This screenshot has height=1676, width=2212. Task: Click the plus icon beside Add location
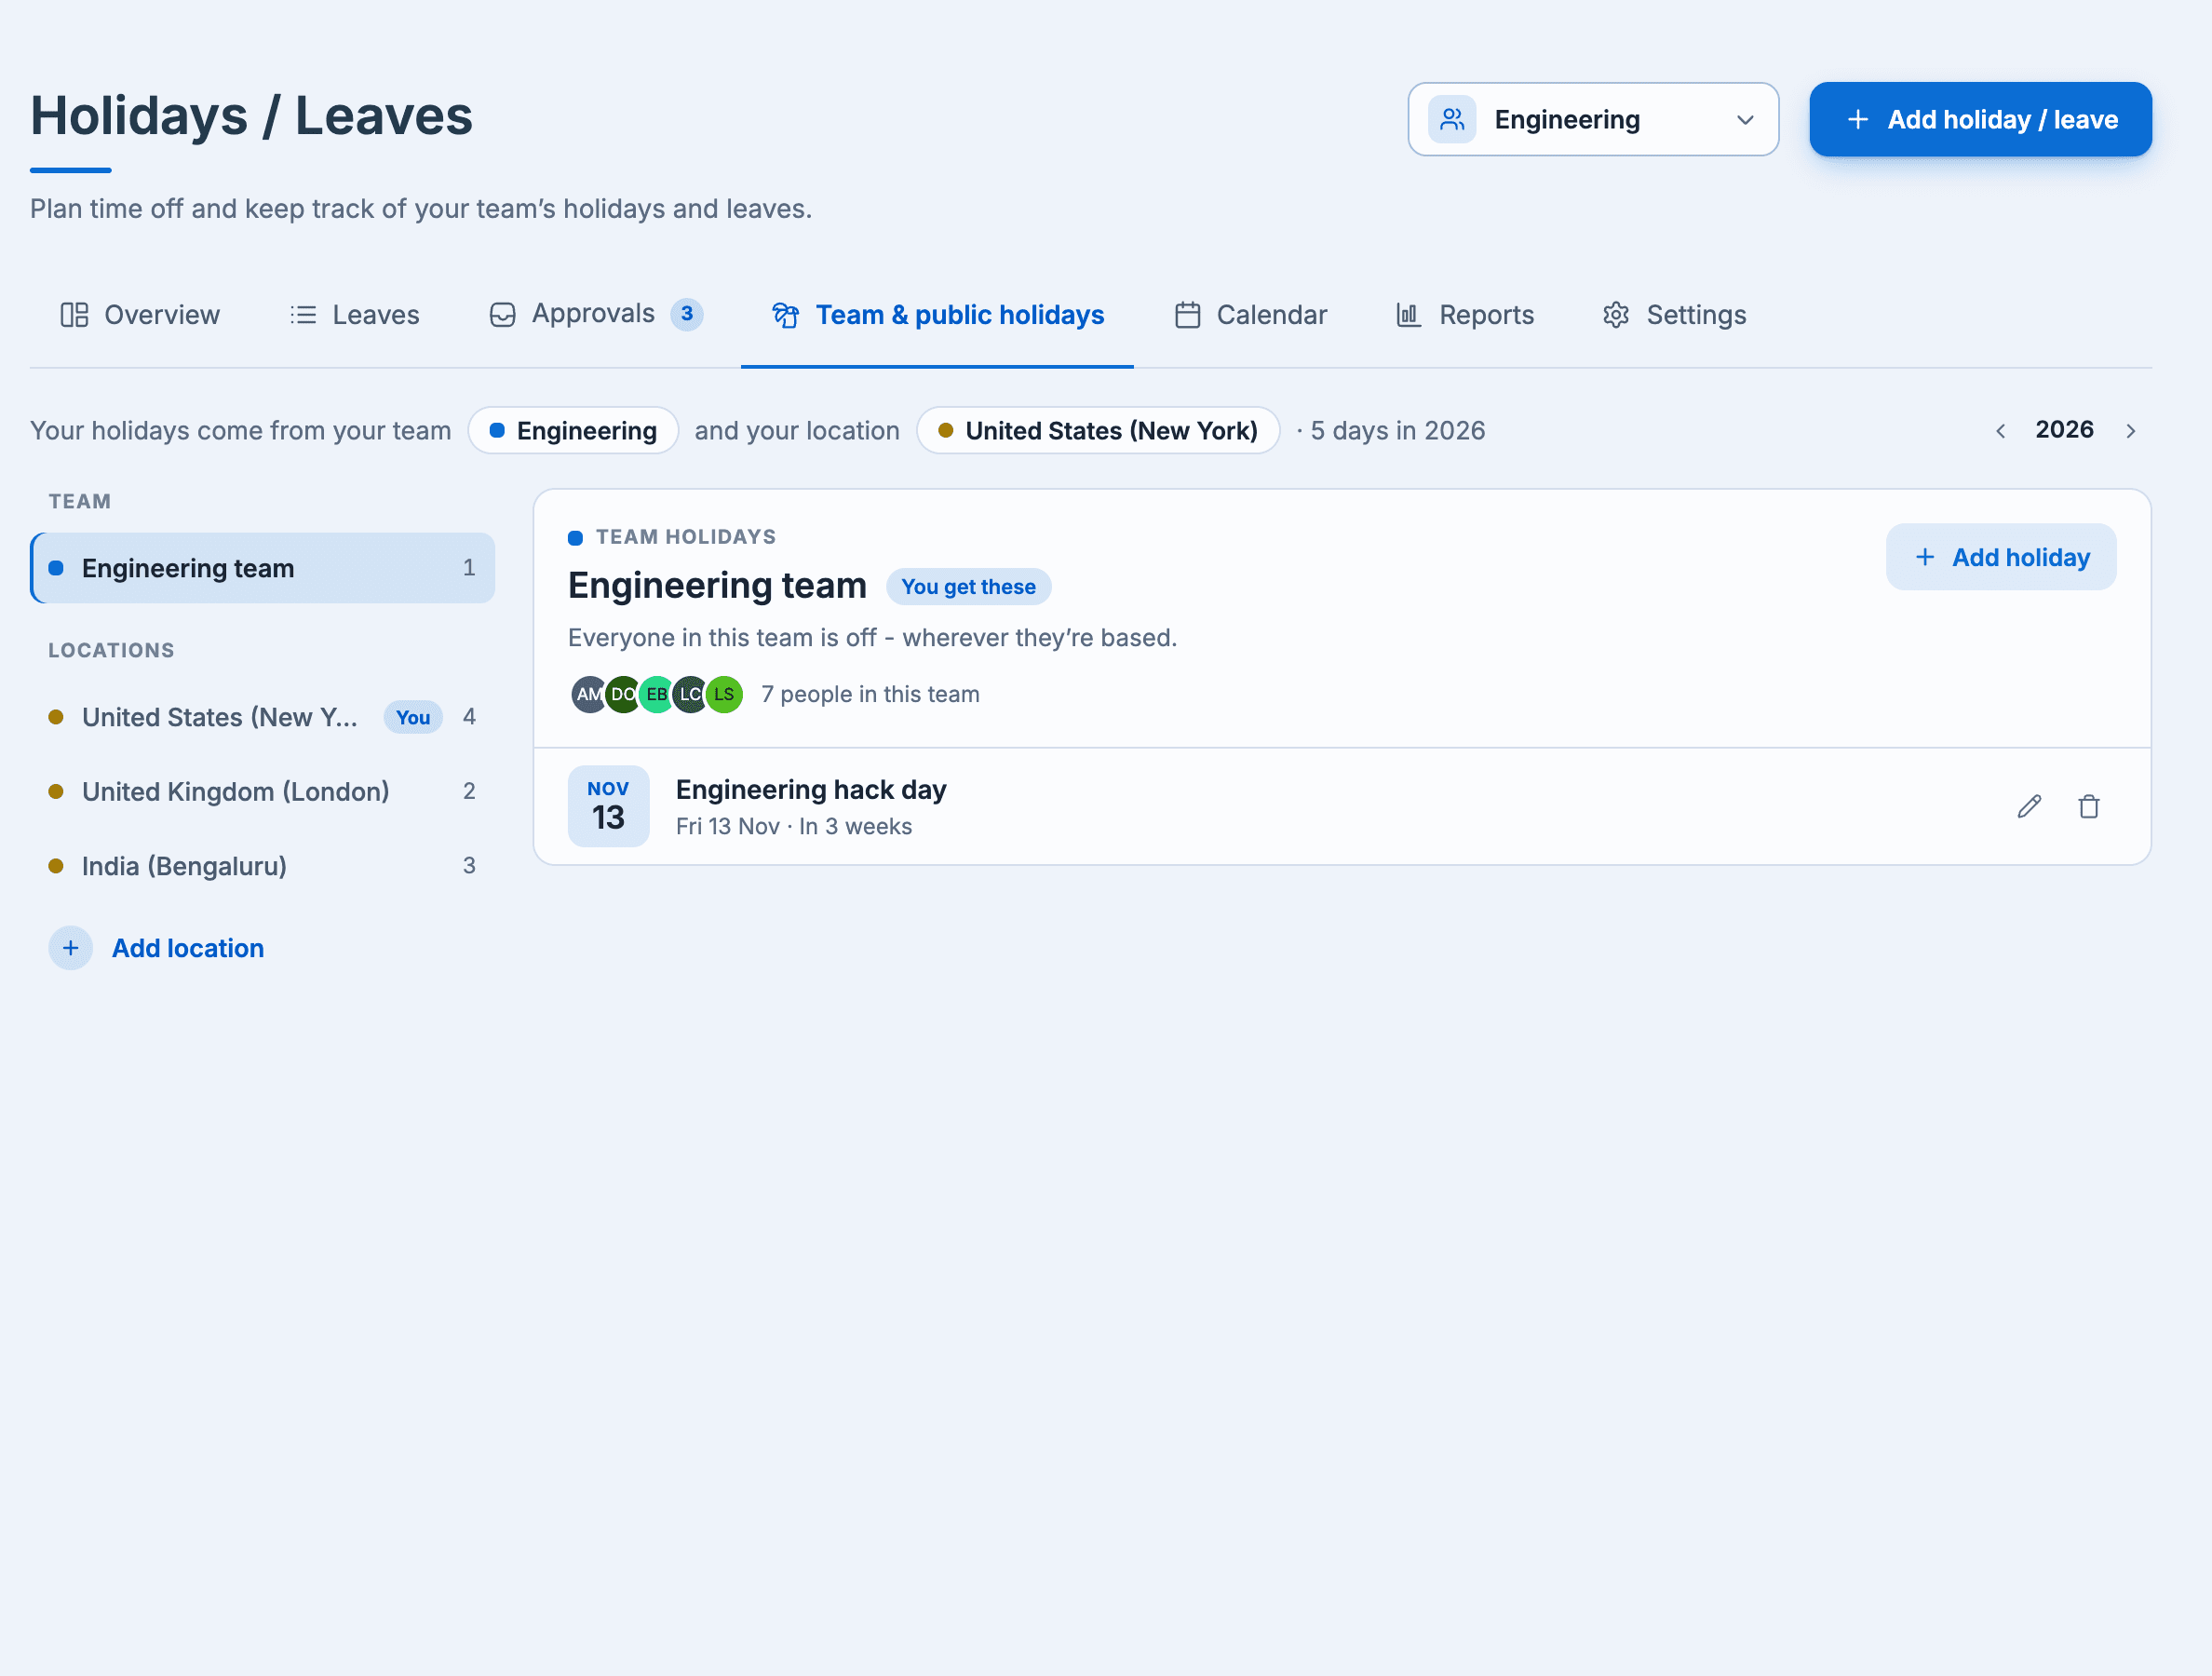tap(71, 948)
